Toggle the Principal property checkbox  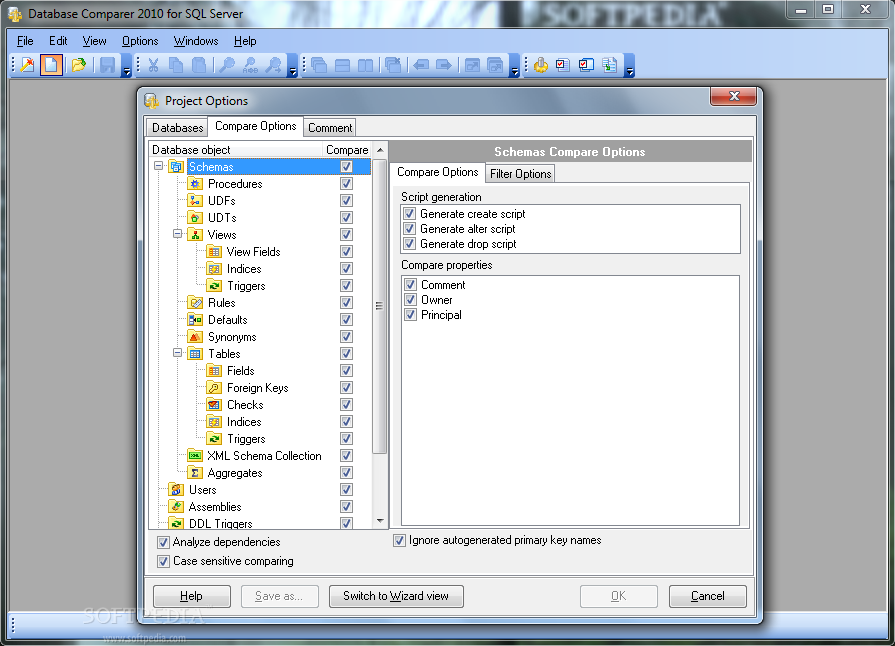(410, 315)
